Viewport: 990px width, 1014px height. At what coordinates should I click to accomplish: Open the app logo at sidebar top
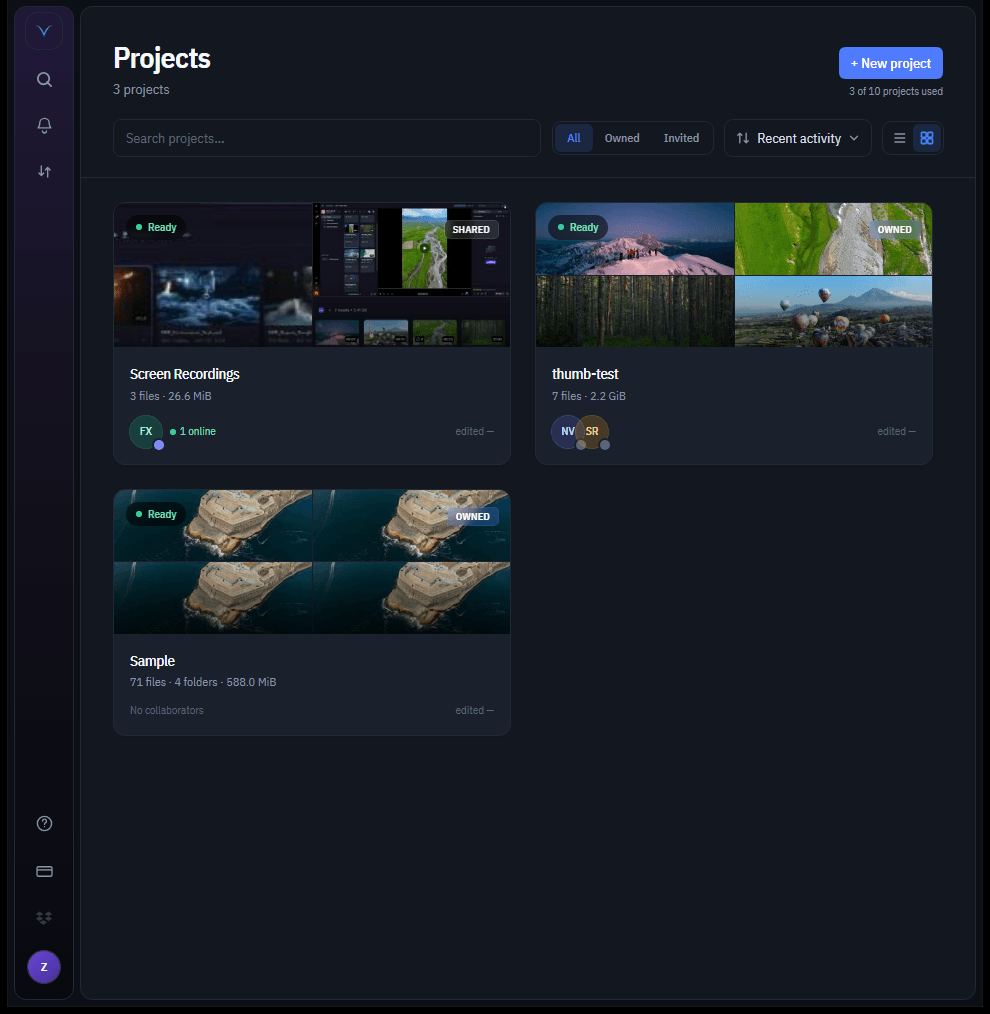pyautogui.click(x=44, y=31)
